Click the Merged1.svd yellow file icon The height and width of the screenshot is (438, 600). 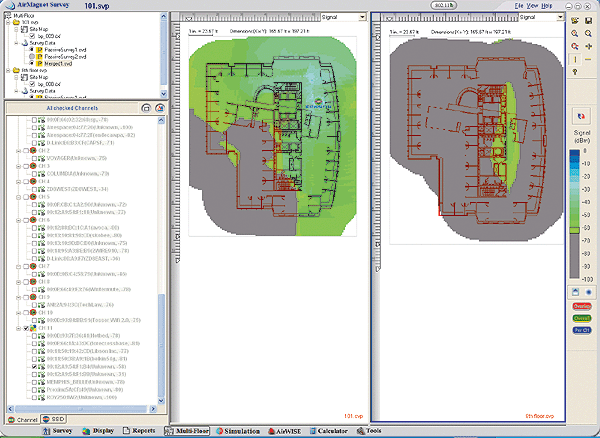click(x=39, y=64)
